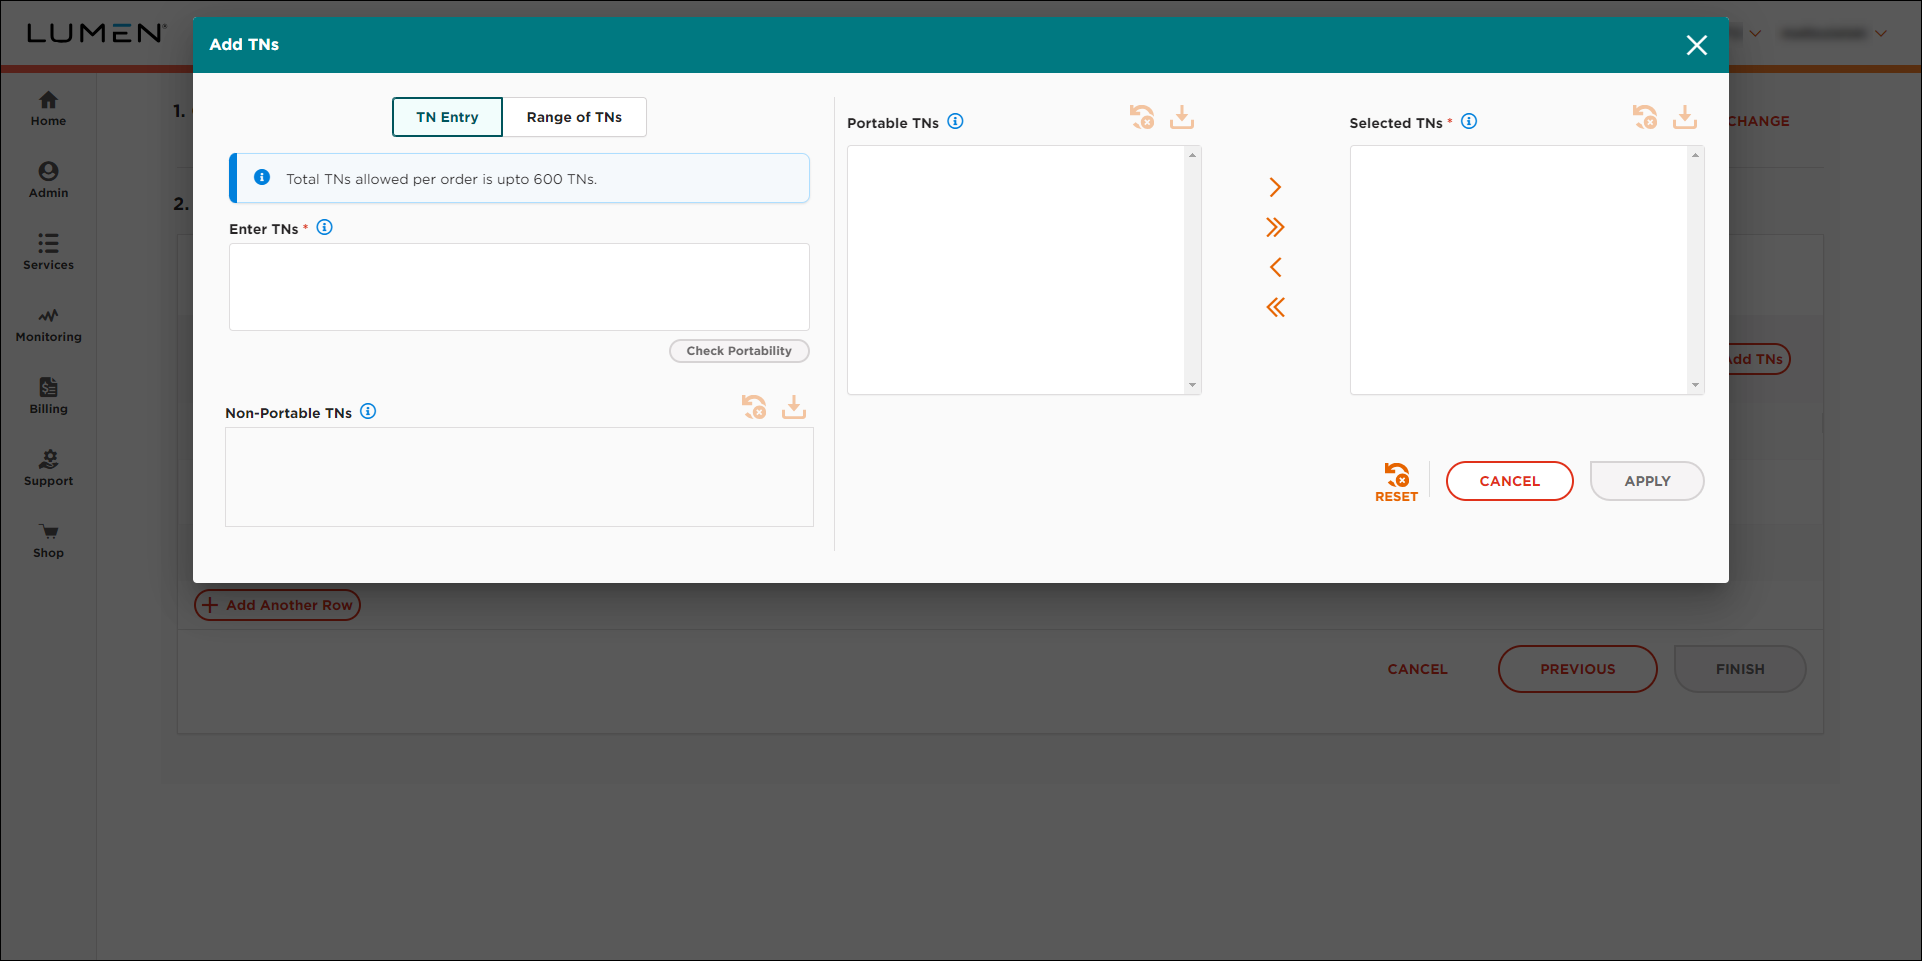Click inside the Enter TNs text area

[x=518, y=287]
